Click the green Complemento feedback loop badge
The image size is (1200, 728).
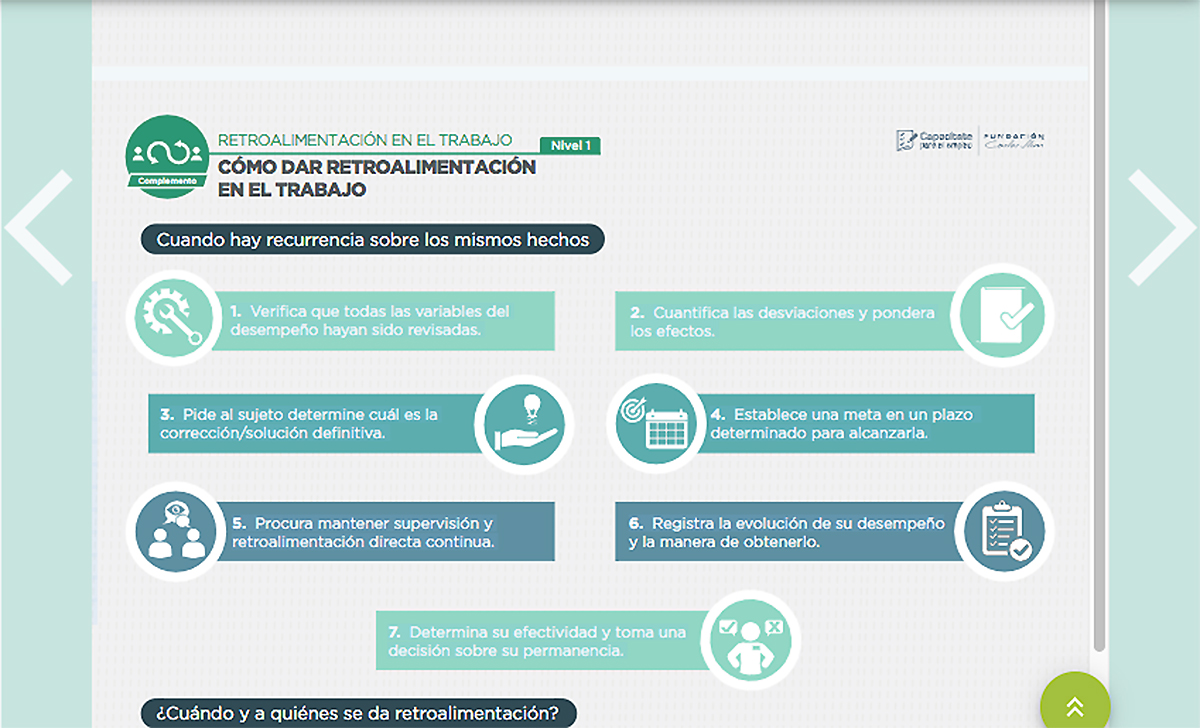[167, 157]
